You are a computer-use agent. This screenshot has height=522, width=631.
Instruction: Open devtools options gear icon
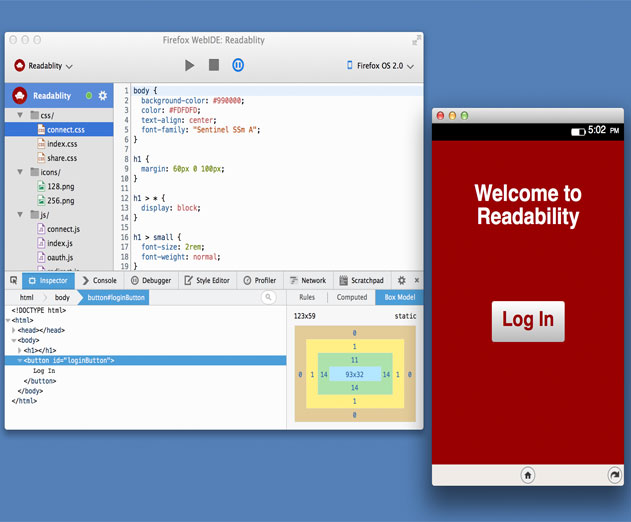coord(402,280)
